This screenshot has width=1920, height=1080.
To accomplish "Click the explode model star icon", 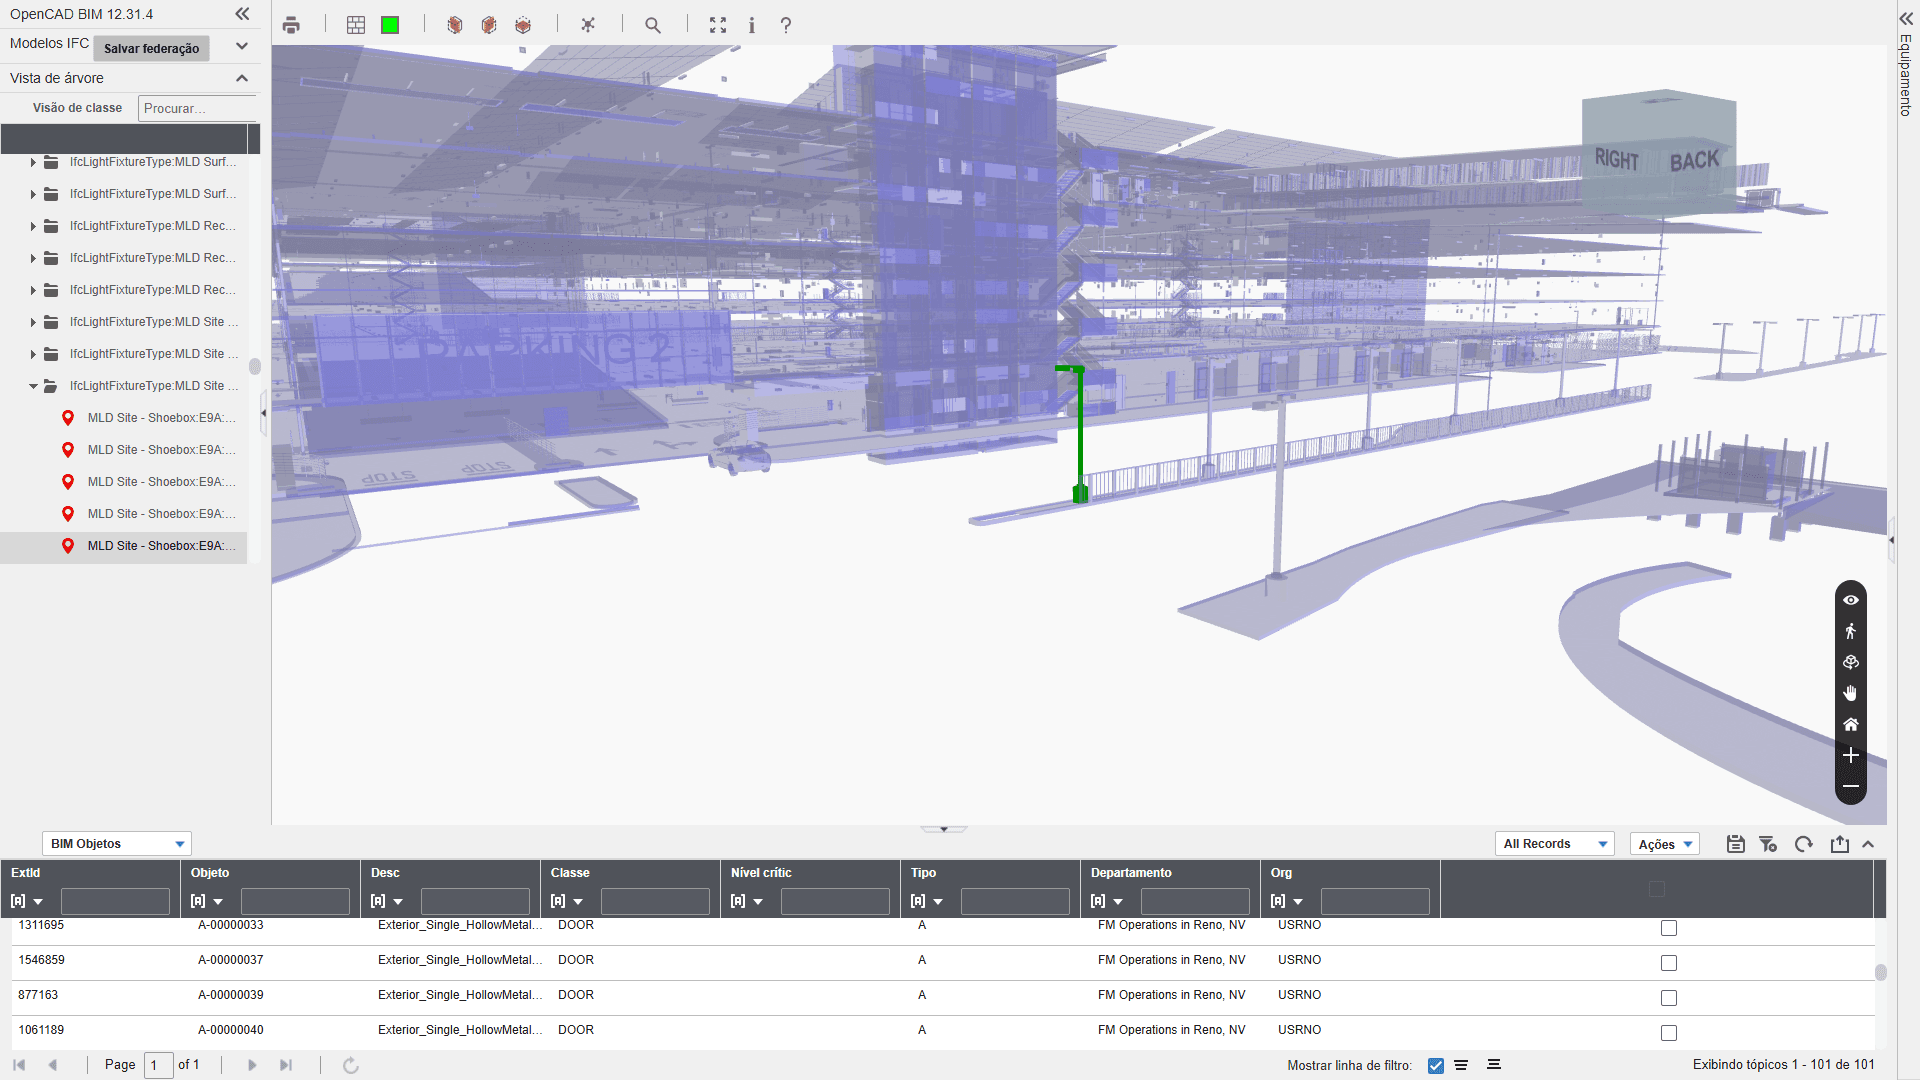I will click(x=588, y=25).
